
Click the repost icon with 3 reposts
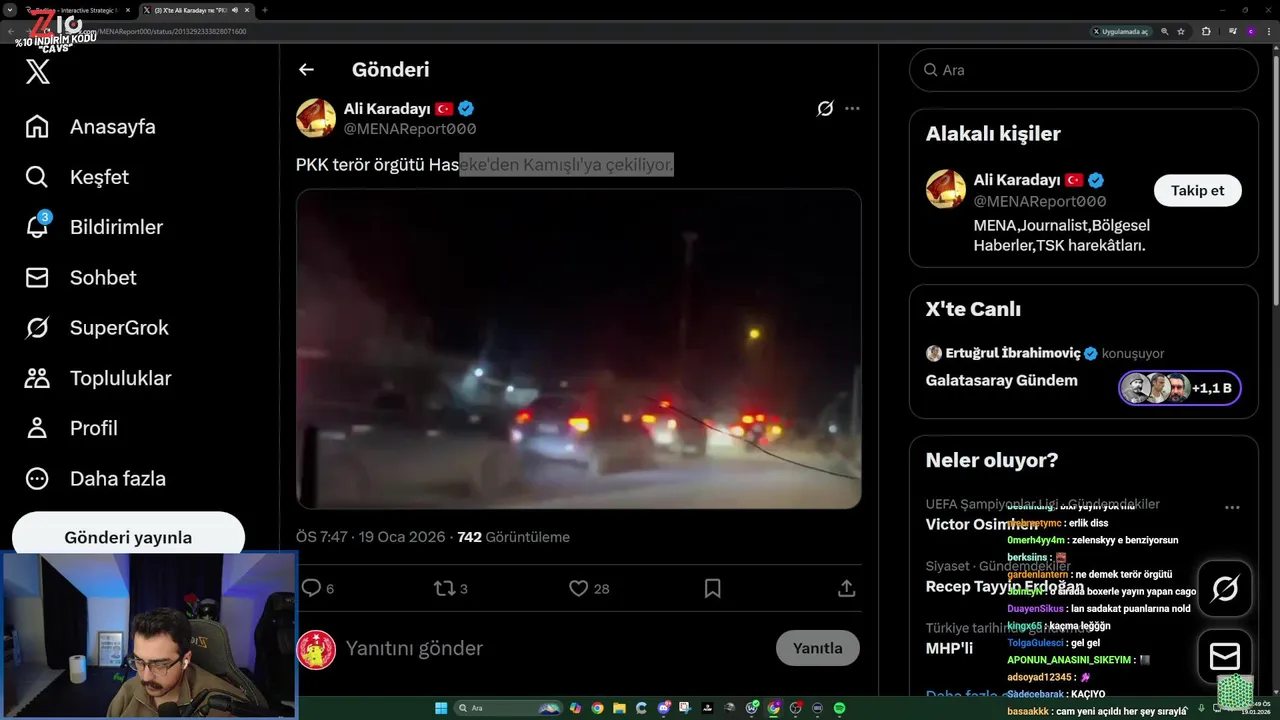(451, 588)
